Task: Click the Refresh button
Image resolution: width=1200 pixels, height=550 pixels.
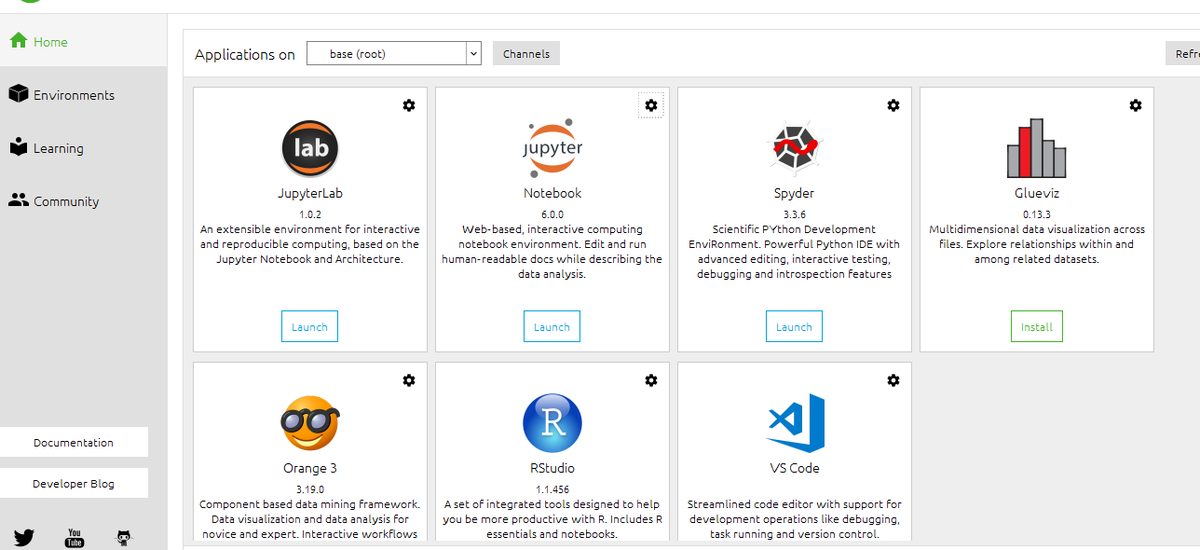Action: pos(1183,54)
